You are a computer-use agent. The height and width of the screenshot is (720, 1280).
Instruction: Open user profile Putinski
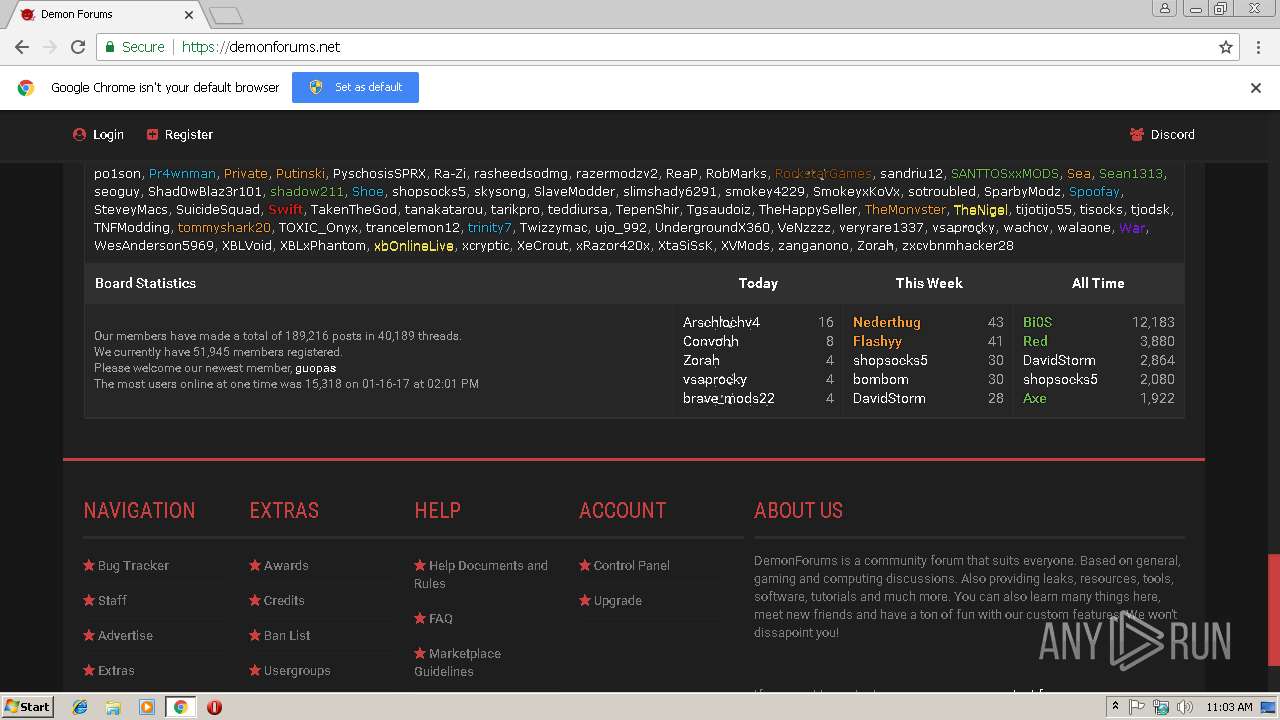[300, 174]
